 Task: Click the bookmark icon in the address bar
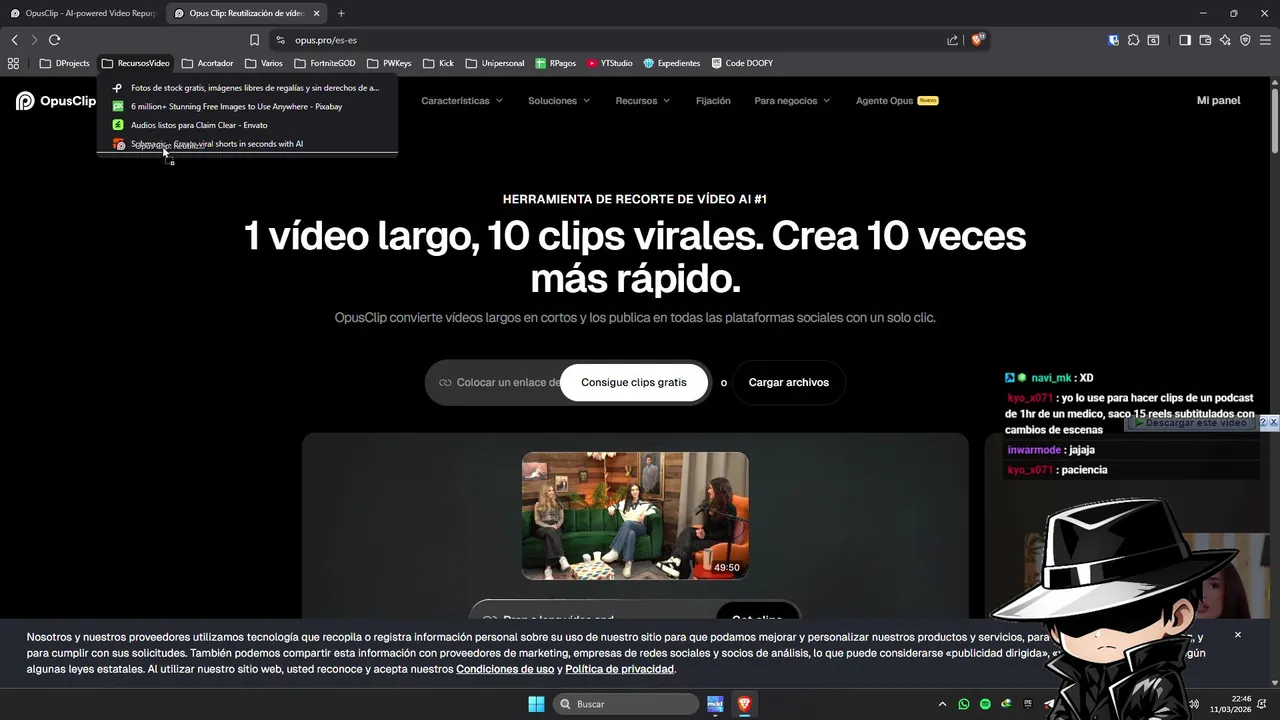[254, 40]
